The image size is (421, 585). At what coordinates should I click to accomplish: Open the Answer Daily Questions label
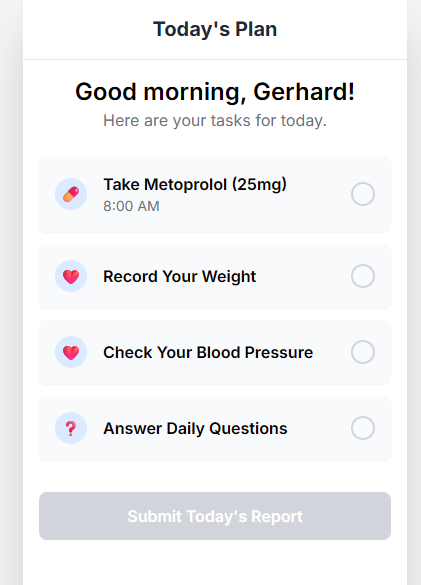point(195,428)
